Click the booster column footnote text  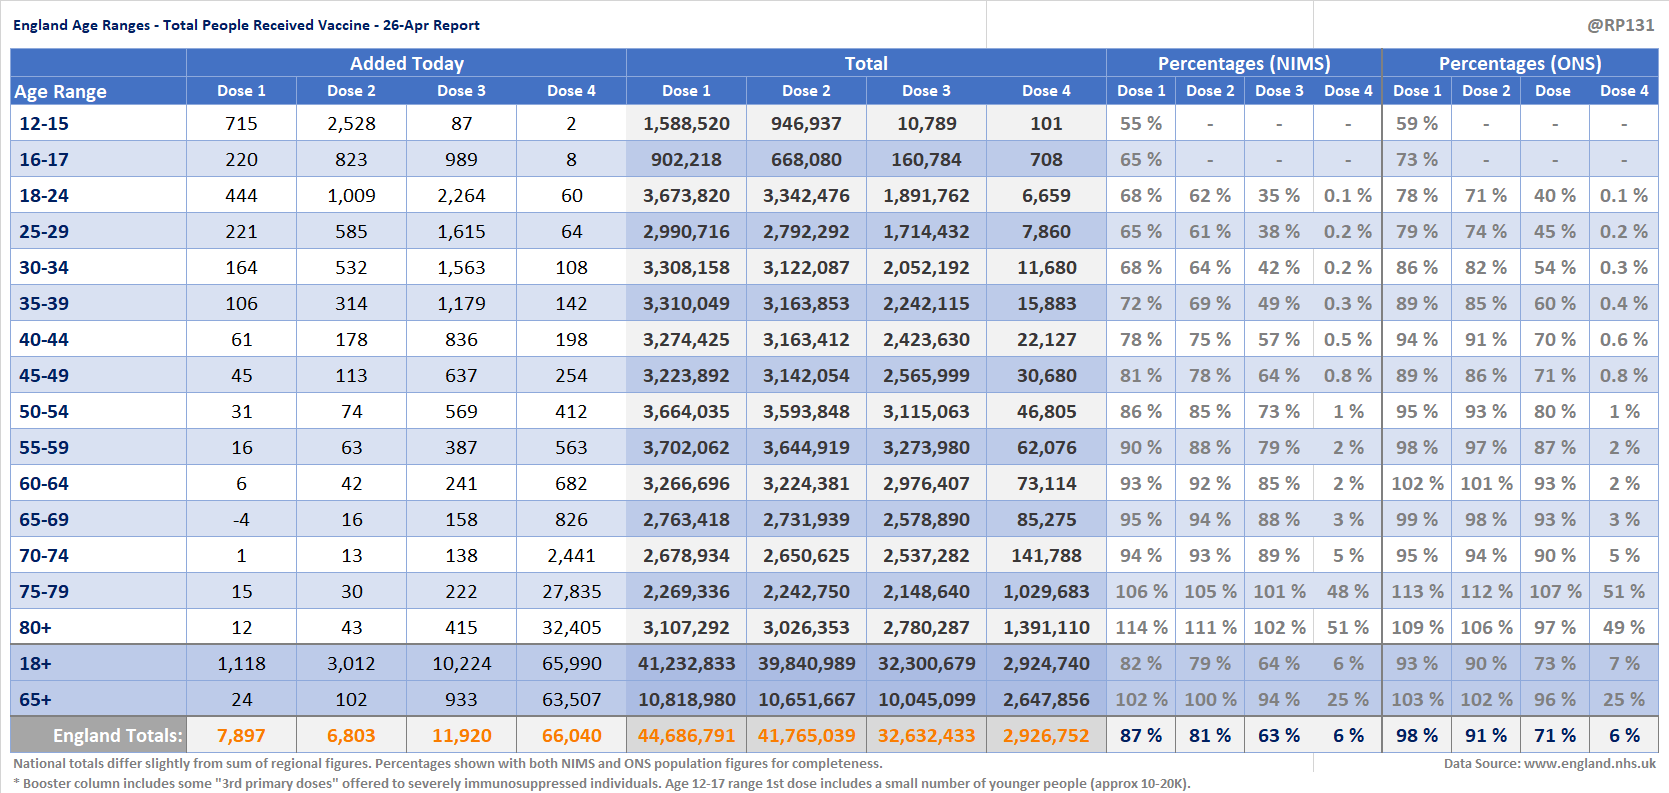pos(601,783)
